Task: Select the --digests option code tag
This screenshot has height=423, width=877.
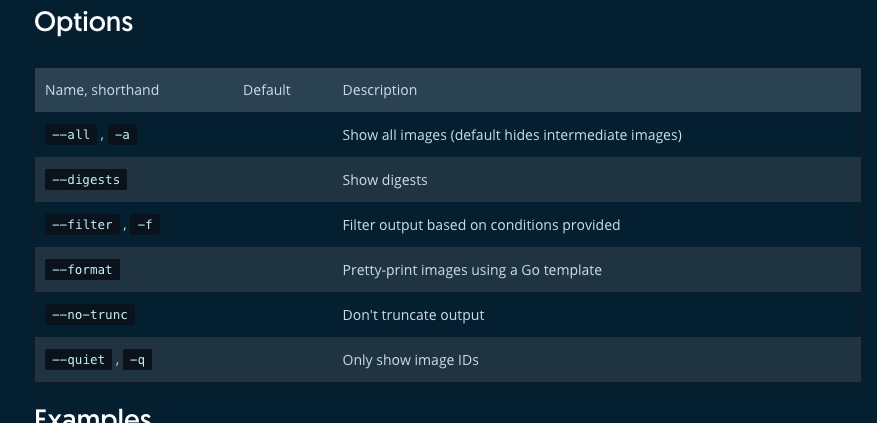Action: tap(86, 180)
